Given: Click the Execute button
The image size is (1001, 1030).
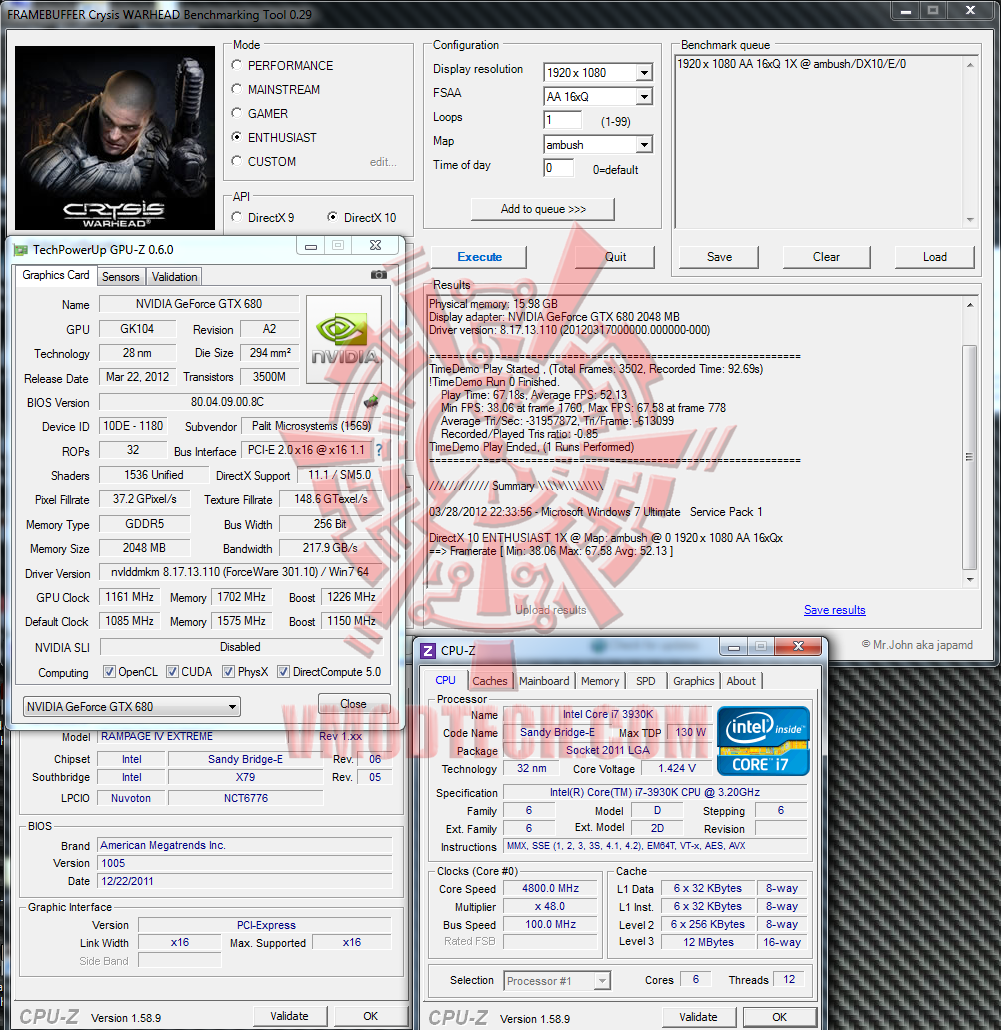Looking at the screenshot, I should 479,257.
